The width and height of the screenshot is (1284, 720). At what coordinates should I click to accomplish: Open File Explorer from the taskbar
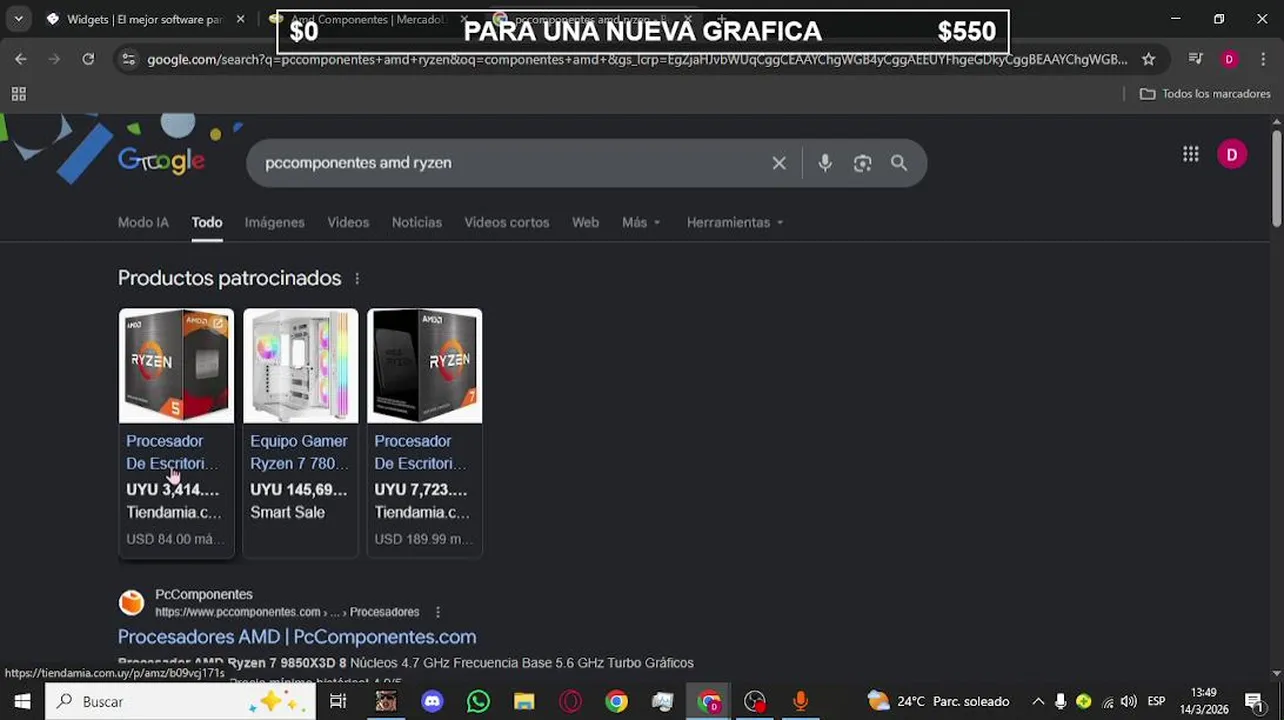pyautogui.click(x=524, y=701)
